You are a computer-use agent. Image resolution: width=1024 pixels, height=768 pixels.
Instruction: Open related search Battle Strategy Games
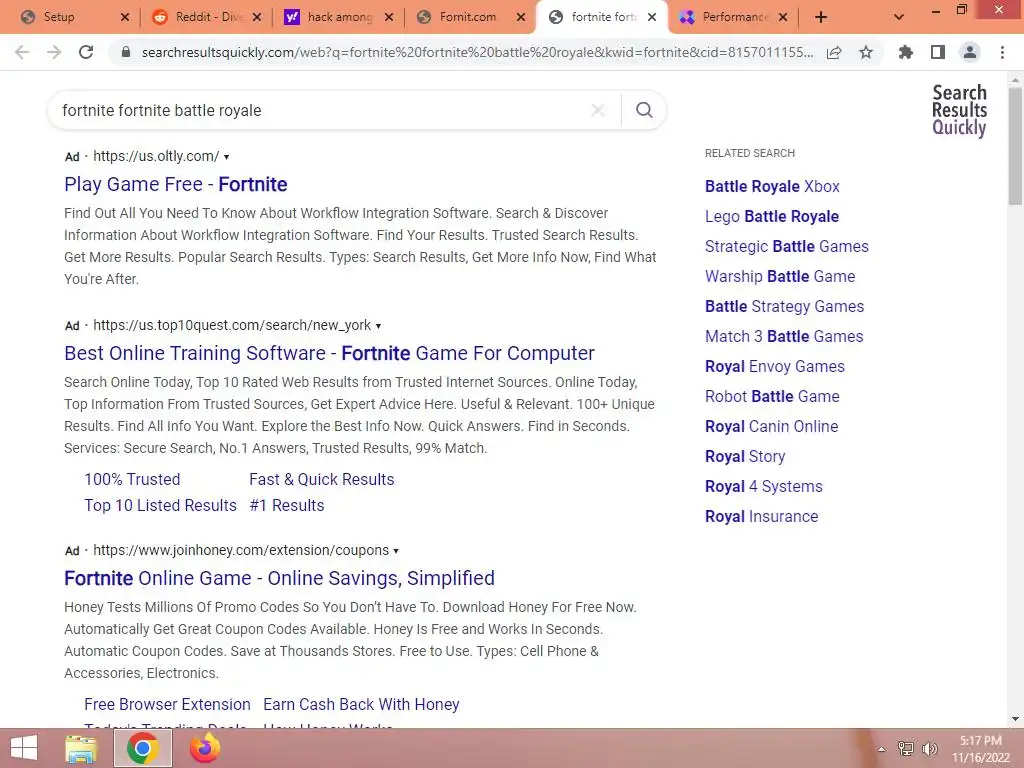coord(784,307)
